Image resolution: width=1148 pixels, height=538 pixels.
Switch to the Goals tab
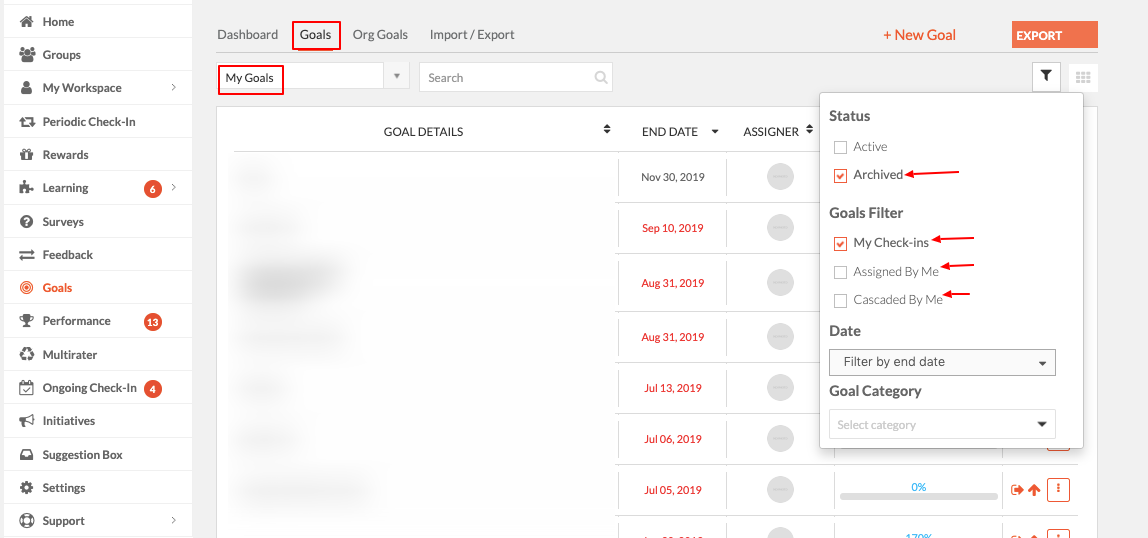click(316, 34)
